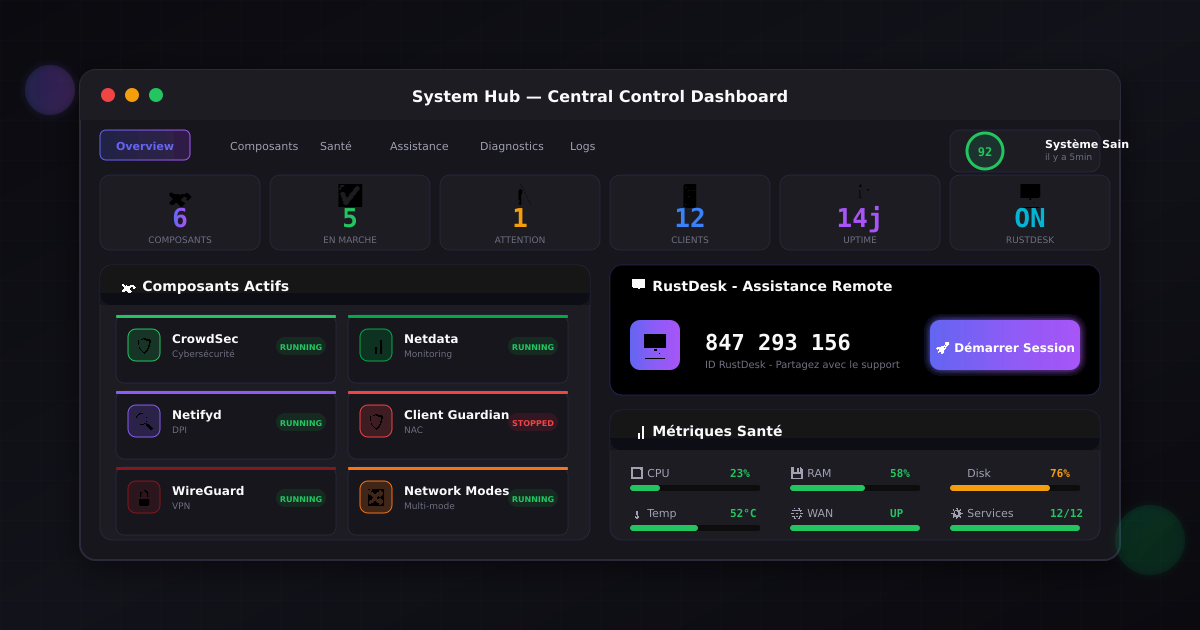1200x630 pixels.
Task: Click the purple RustDesk monitor icon
Action: point(655,344)
